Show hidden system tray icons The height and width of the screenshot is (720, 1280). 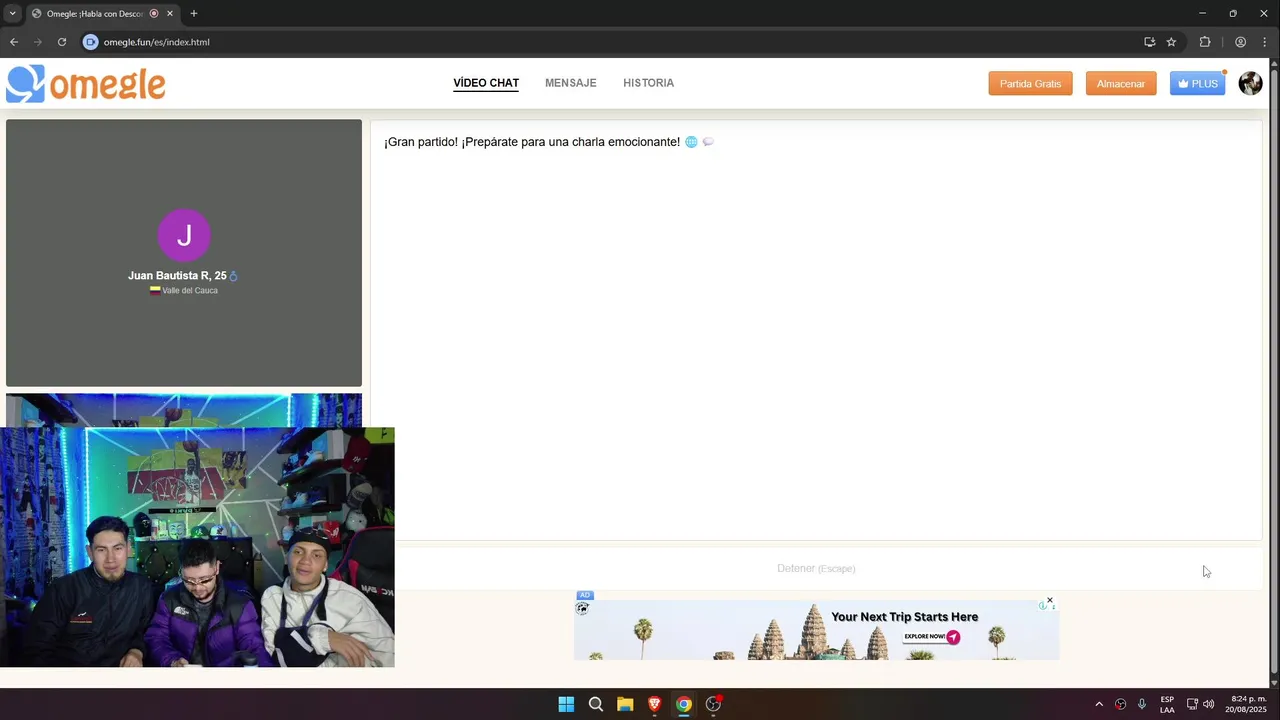tap(1099, 704)
